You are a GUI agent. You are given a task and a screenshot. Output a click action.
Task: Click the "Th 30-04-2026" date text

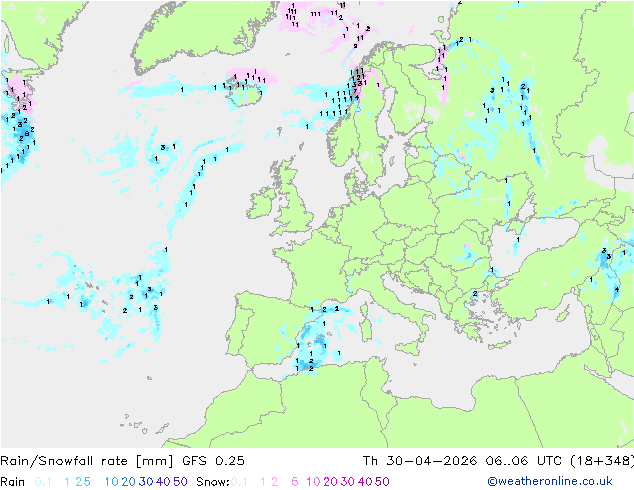420,461
